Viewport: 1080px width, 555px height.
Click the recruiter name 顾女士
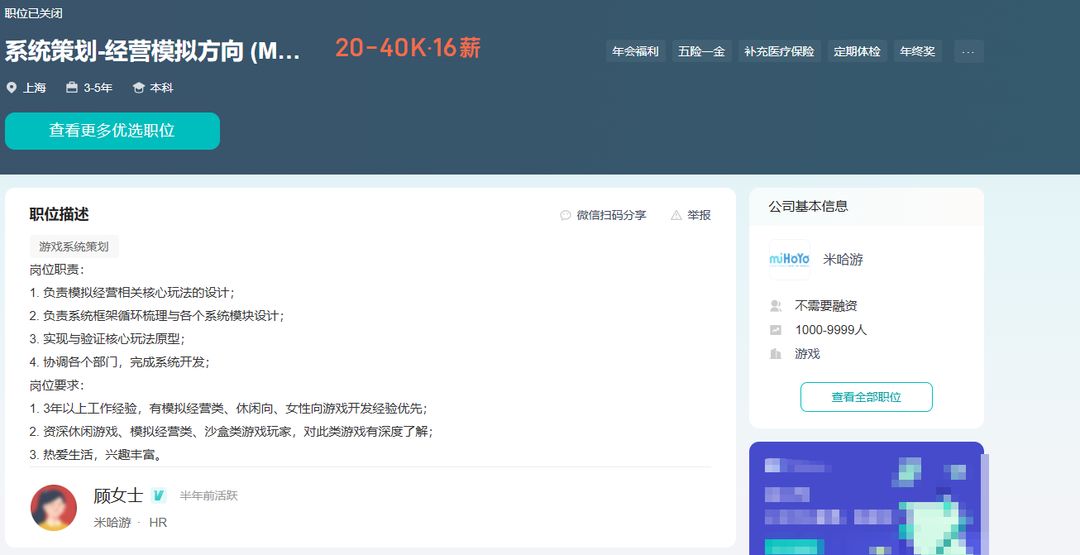pos(118,495)
